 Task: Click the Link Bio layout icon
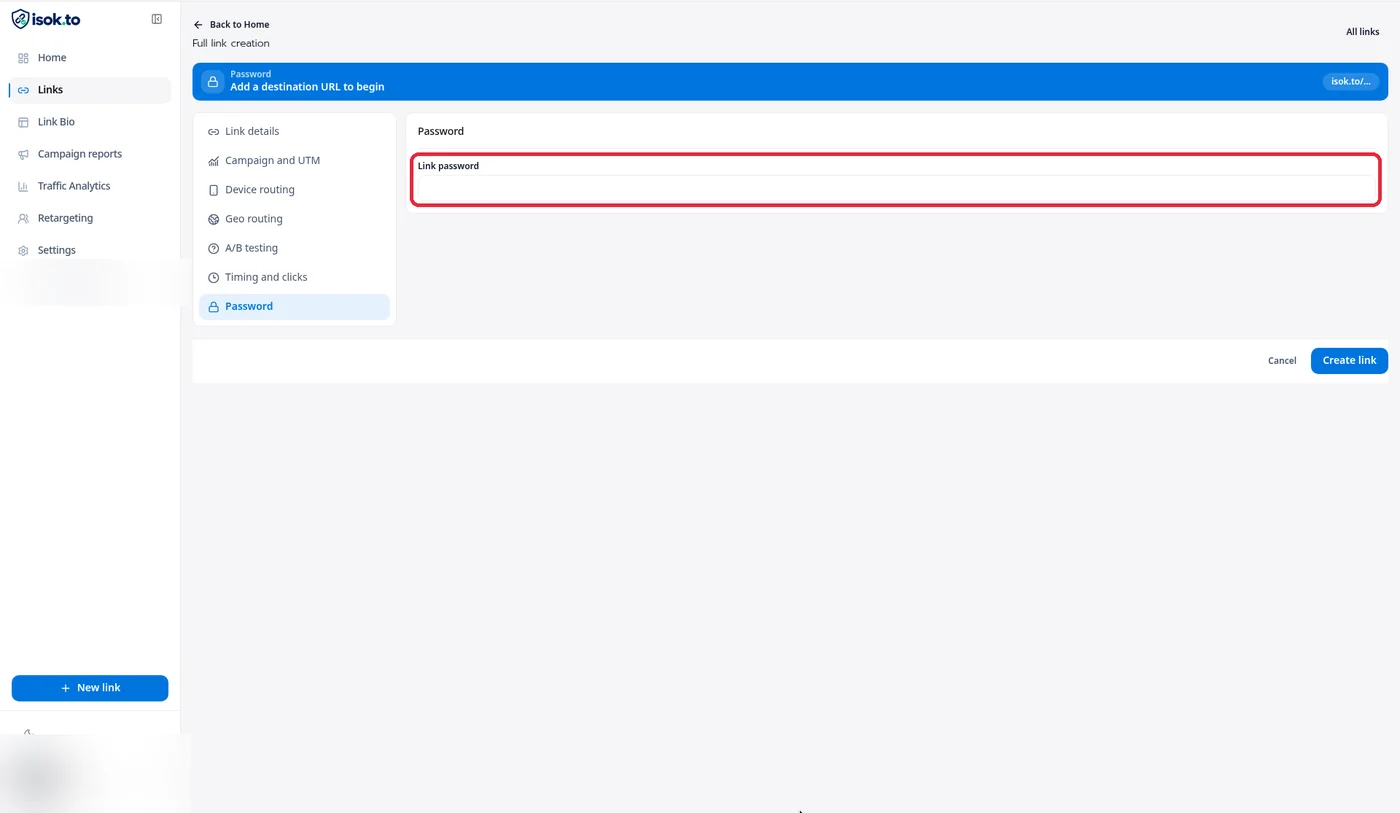(24, 122)
